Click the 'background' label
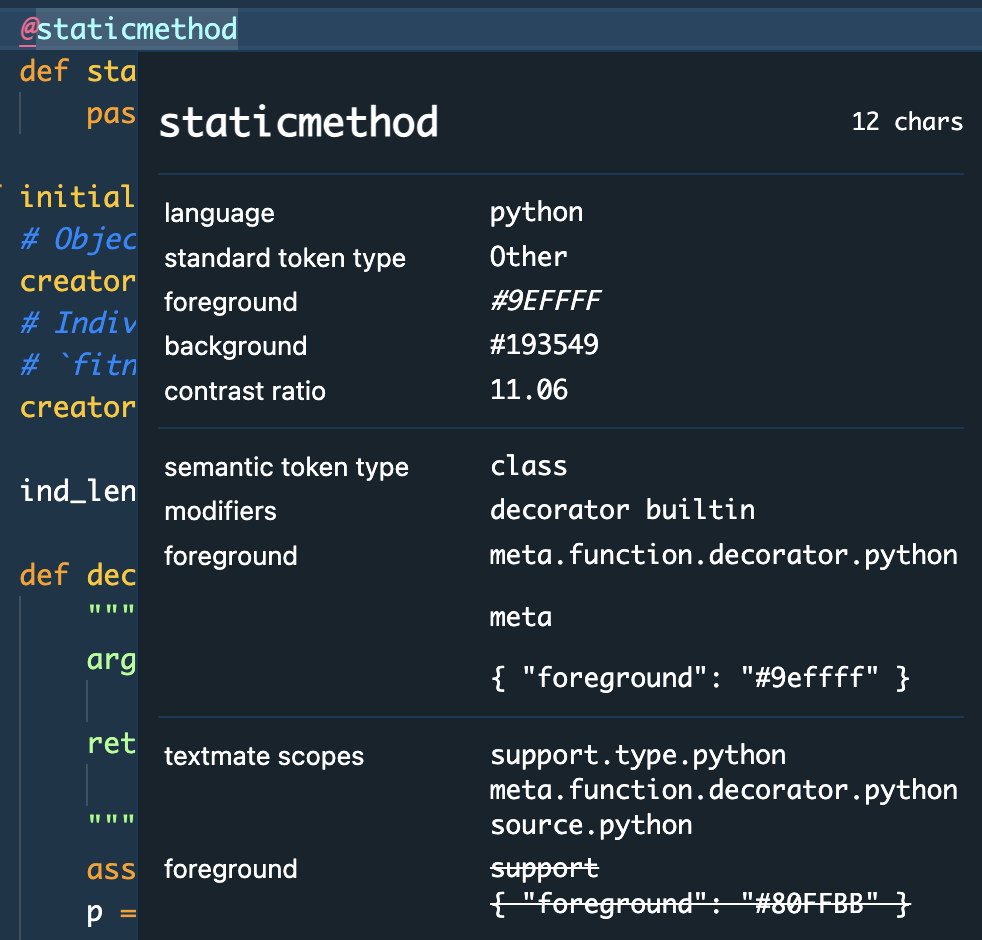The width and height of the screenshot is (982, 940). click(x=235, y=346)
